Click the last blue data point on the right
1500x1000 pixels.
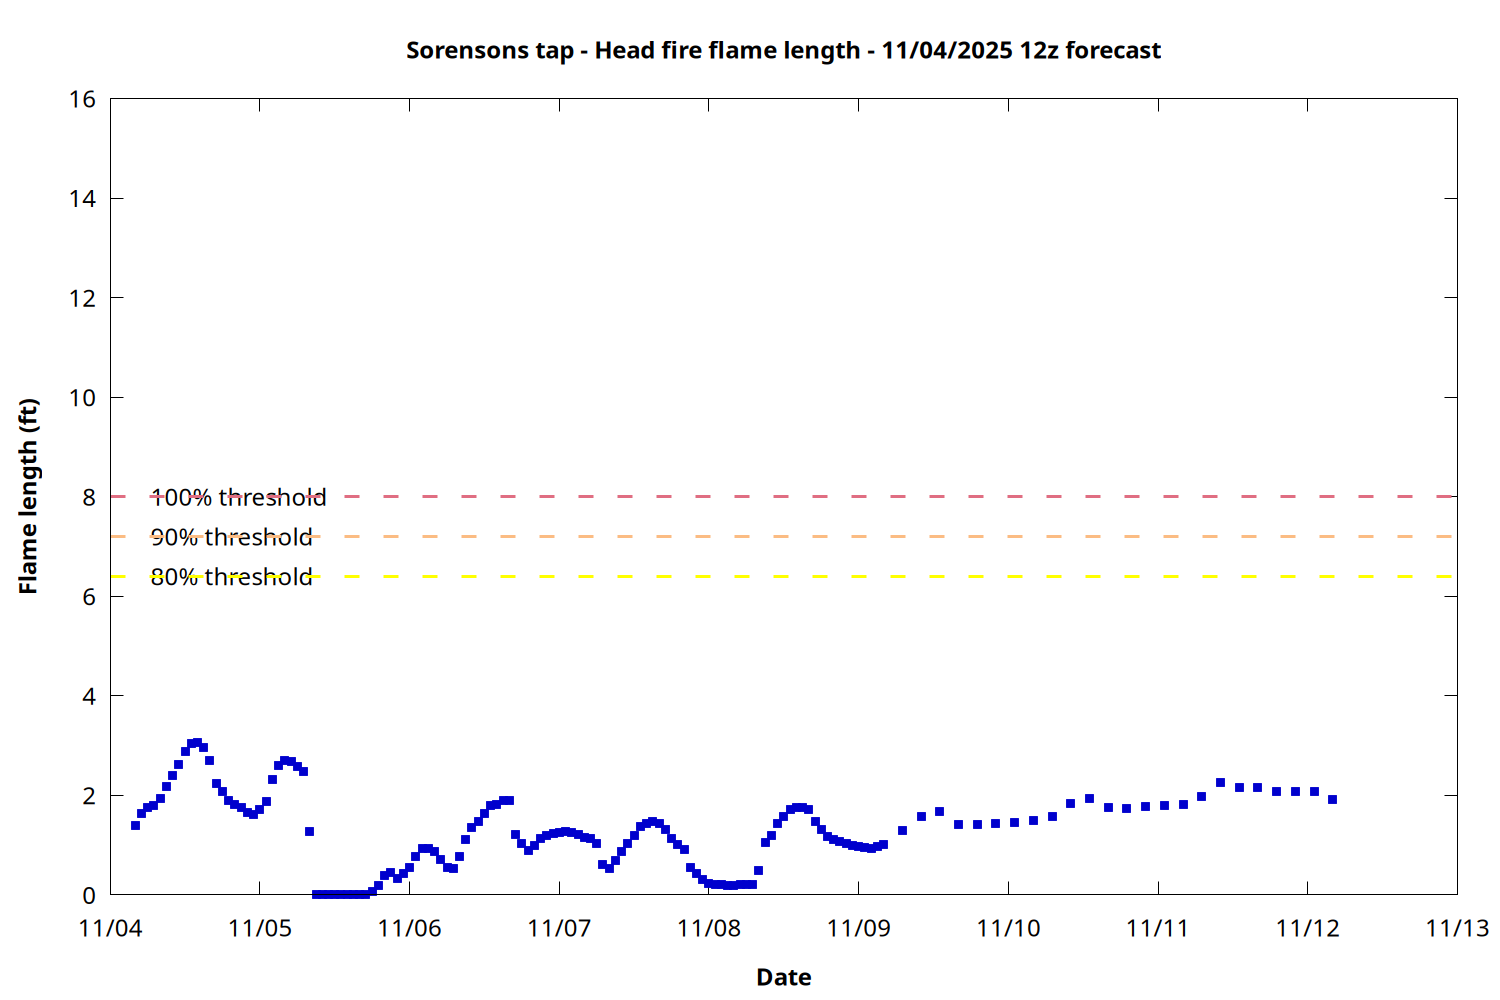pos(1332,799)
